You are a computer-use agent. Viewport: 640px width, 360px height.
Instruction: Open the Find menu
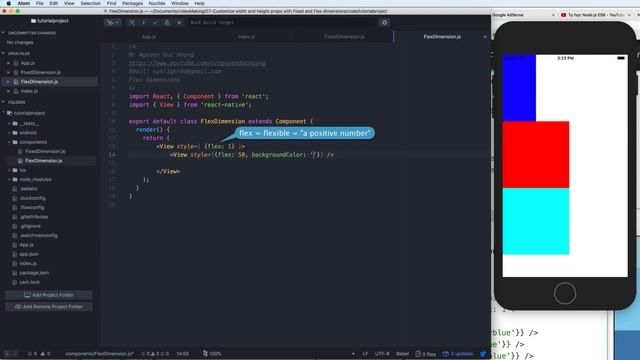pos(111,3)
